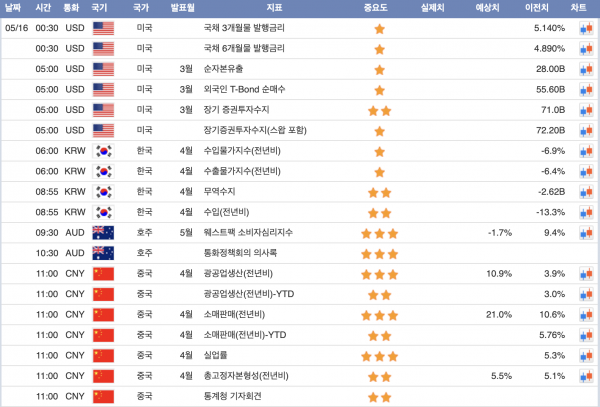Click chart icon in 실업률 row
600x407 pixels.
586,355
